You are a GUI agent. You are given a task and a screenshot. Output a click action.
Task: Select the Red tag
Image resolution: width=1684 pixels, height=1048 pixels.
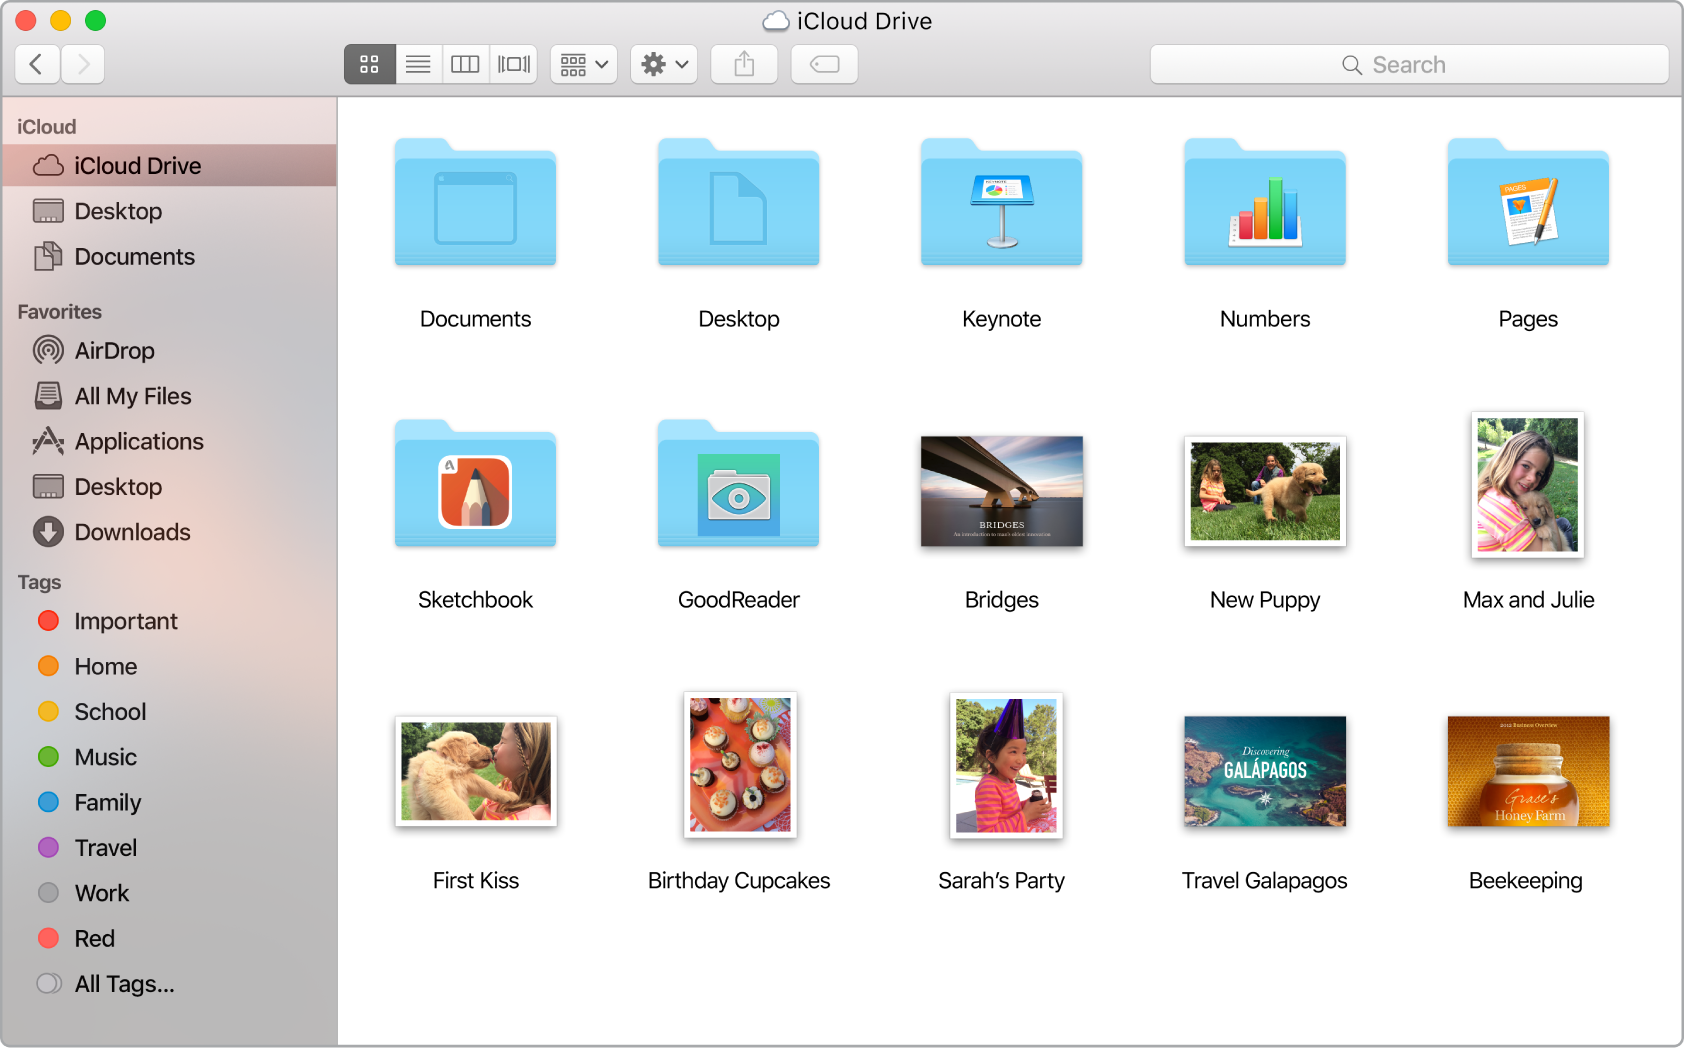(169, 939)
